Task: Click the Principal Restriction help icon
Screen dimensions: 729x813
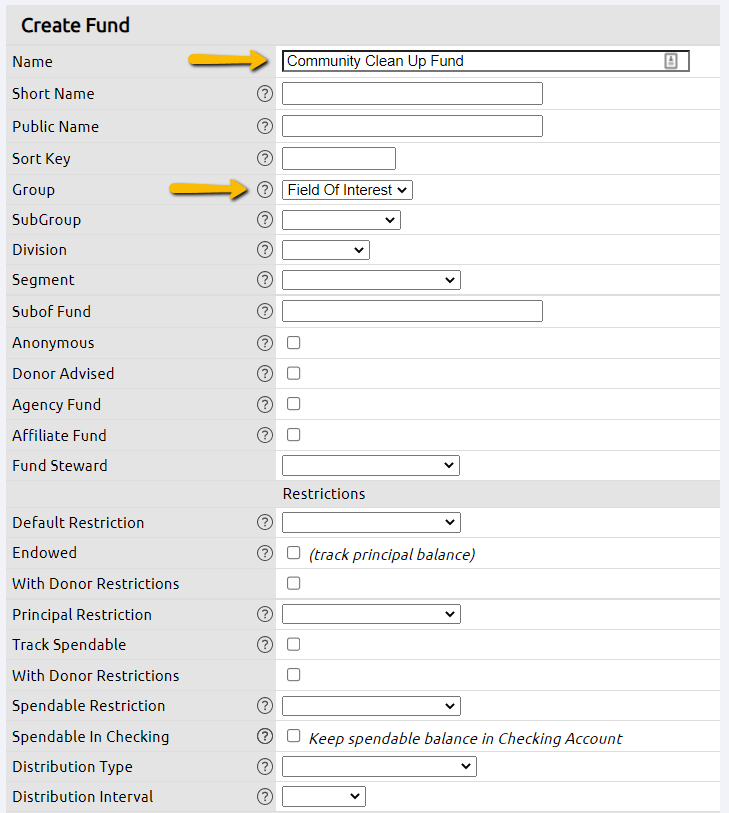Action: click(x=264, y=613)
